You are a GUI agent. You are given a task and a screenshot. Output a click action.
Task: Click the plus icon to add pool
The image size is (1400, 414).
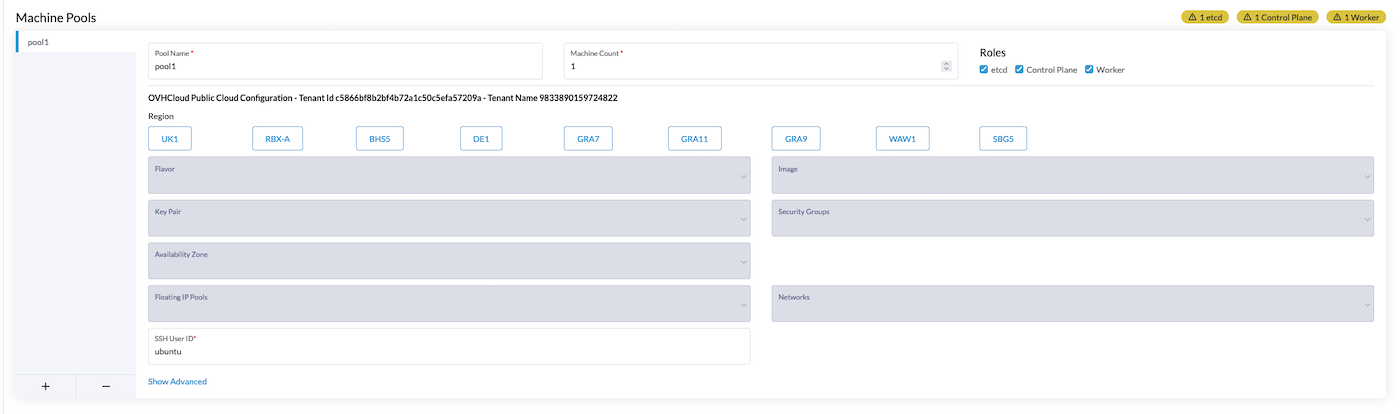[45, 387]
